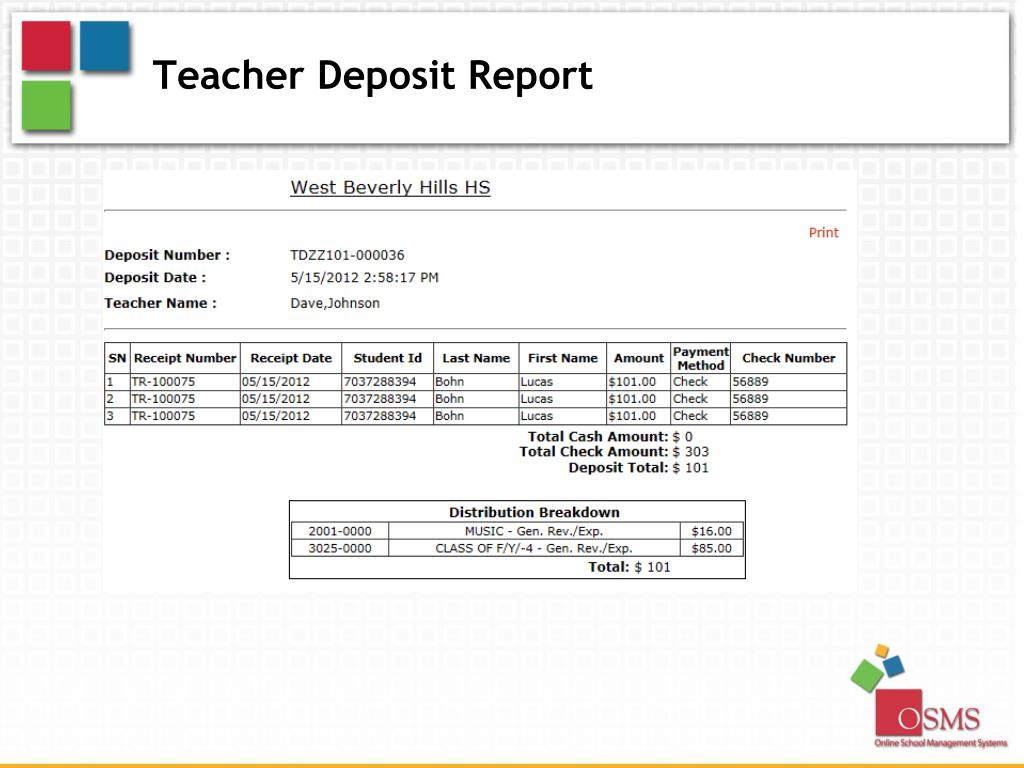Select receipt TR-100075 in row SN 1
The height and width of the screenshot is (768, 1024).
[x=163, y=381]
